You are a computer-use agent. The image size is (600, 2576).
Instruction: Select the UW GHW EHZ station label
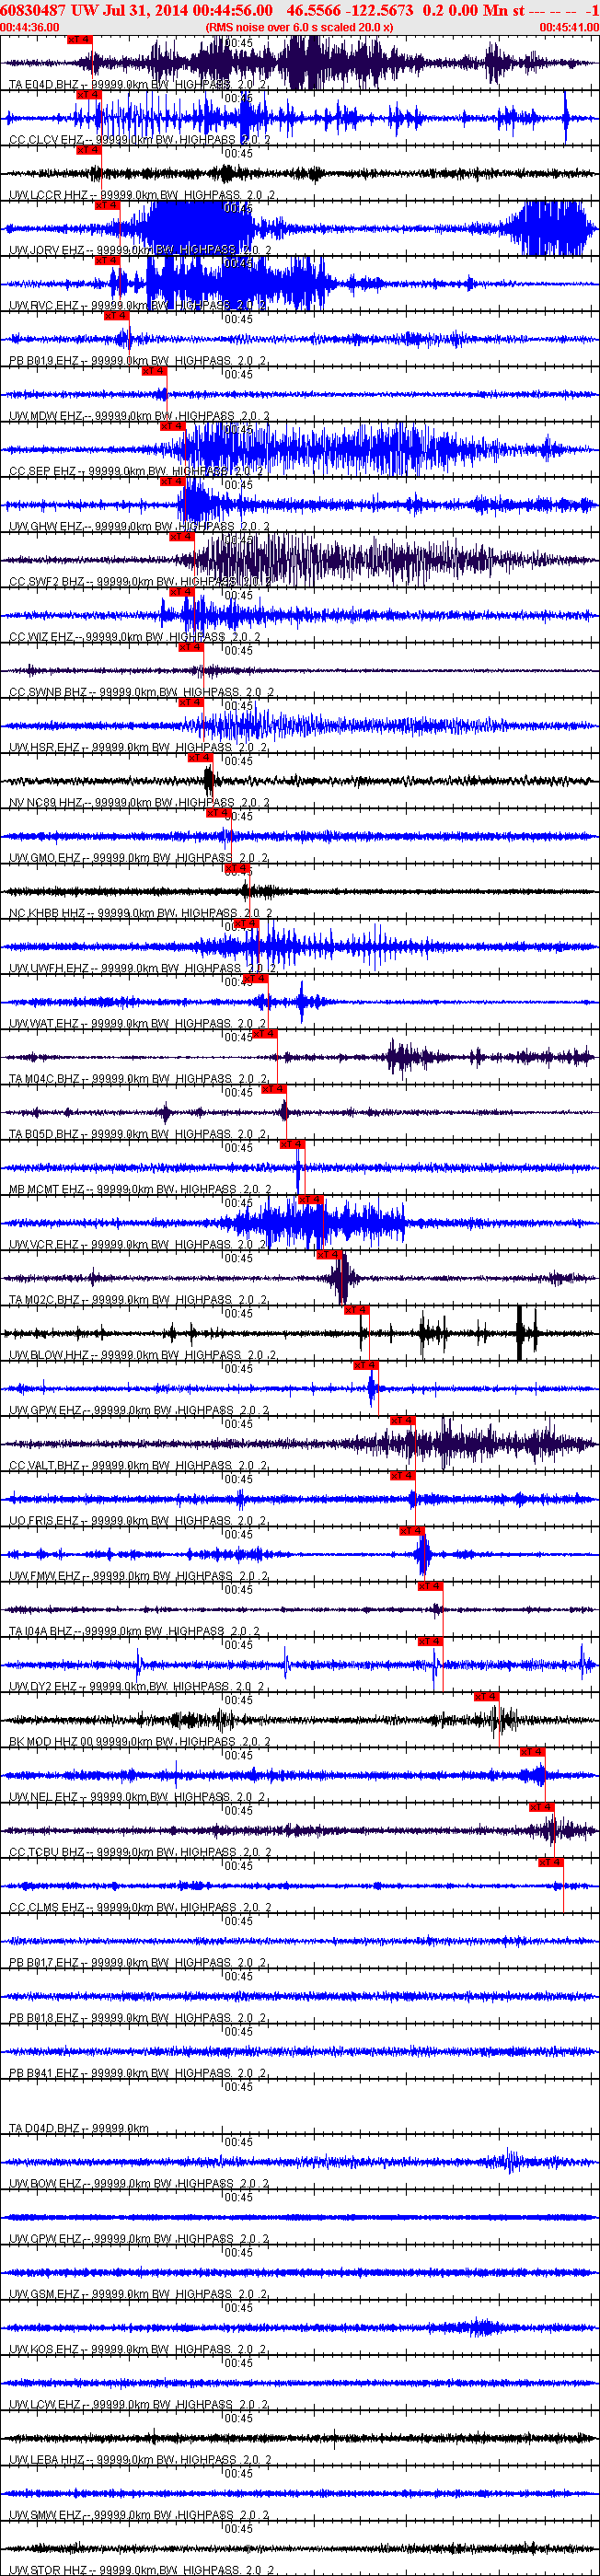point(139,526)
